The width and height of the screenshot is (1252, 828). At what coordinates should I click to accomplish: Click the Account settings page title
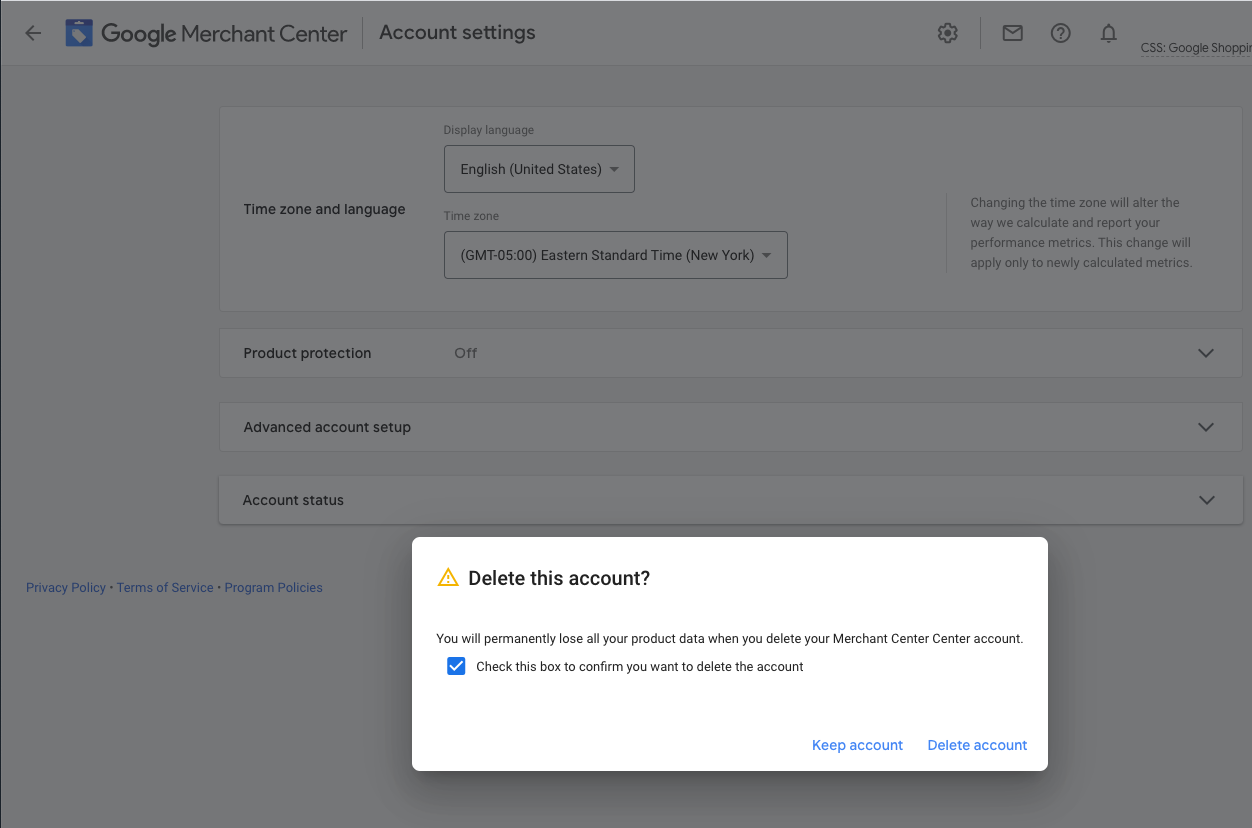pyautogui.click(x=457, y=33)
